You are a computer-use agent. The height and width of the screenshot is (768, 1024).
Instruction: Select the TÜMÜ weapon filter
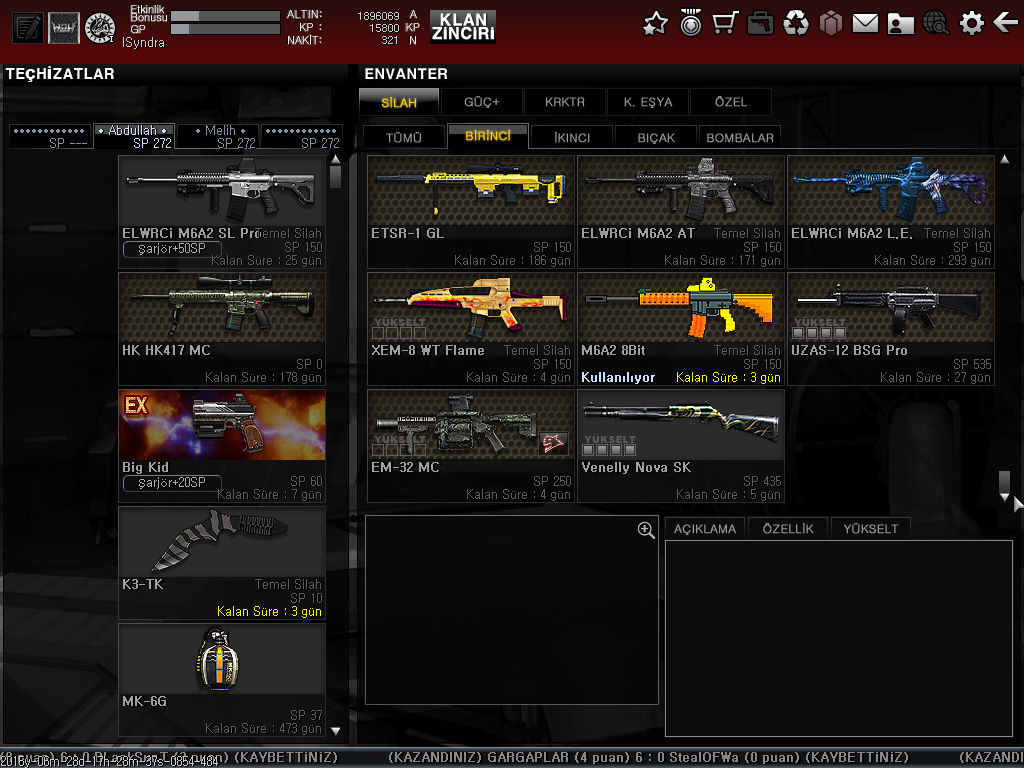tap(404, 137)
